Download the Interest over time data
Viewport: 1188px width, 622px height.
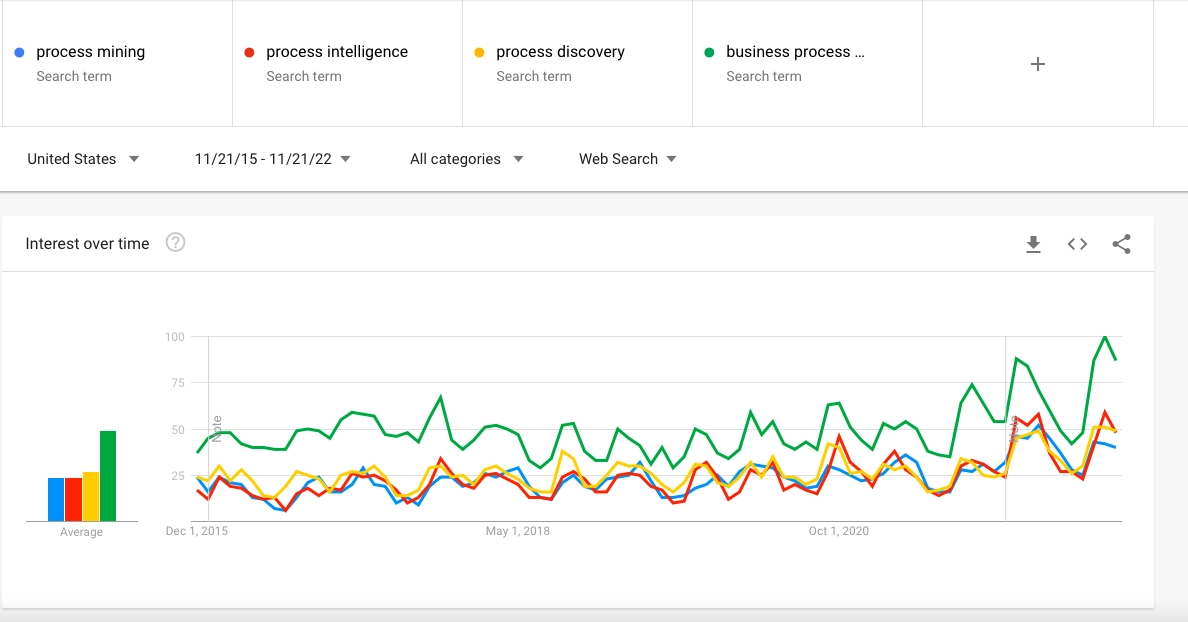pyautogui.click(x=1034, y=244)
